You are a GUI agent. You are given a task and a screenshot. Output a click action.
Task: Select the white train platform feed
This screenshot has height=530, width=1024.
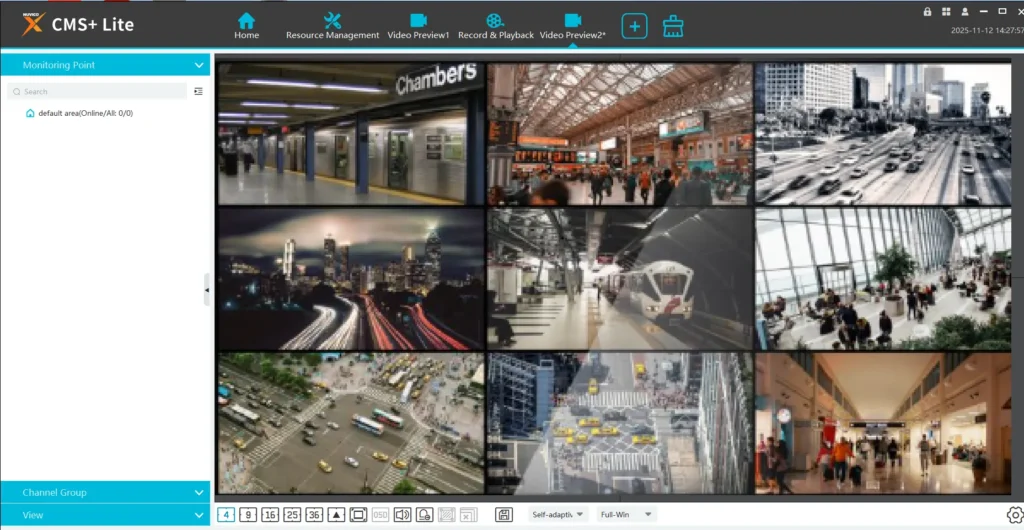point(620,279)
